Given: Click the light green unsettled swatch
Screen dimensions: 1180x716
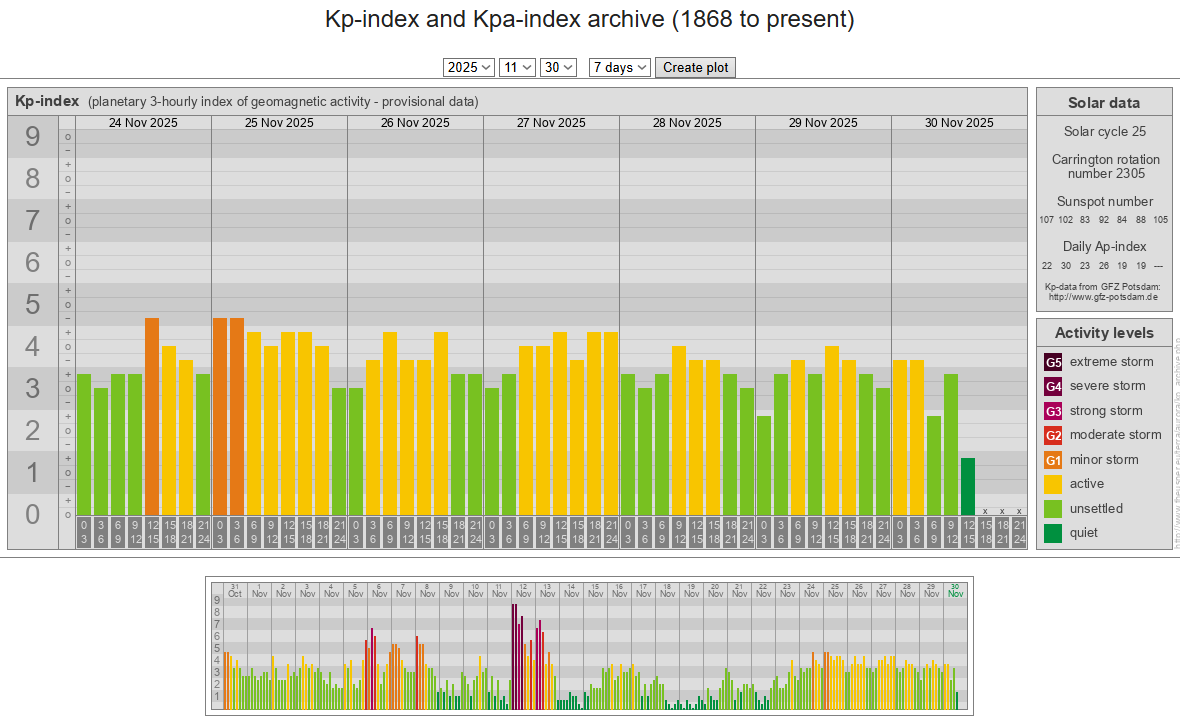Looking at the screenshot, I should 1053,509.
